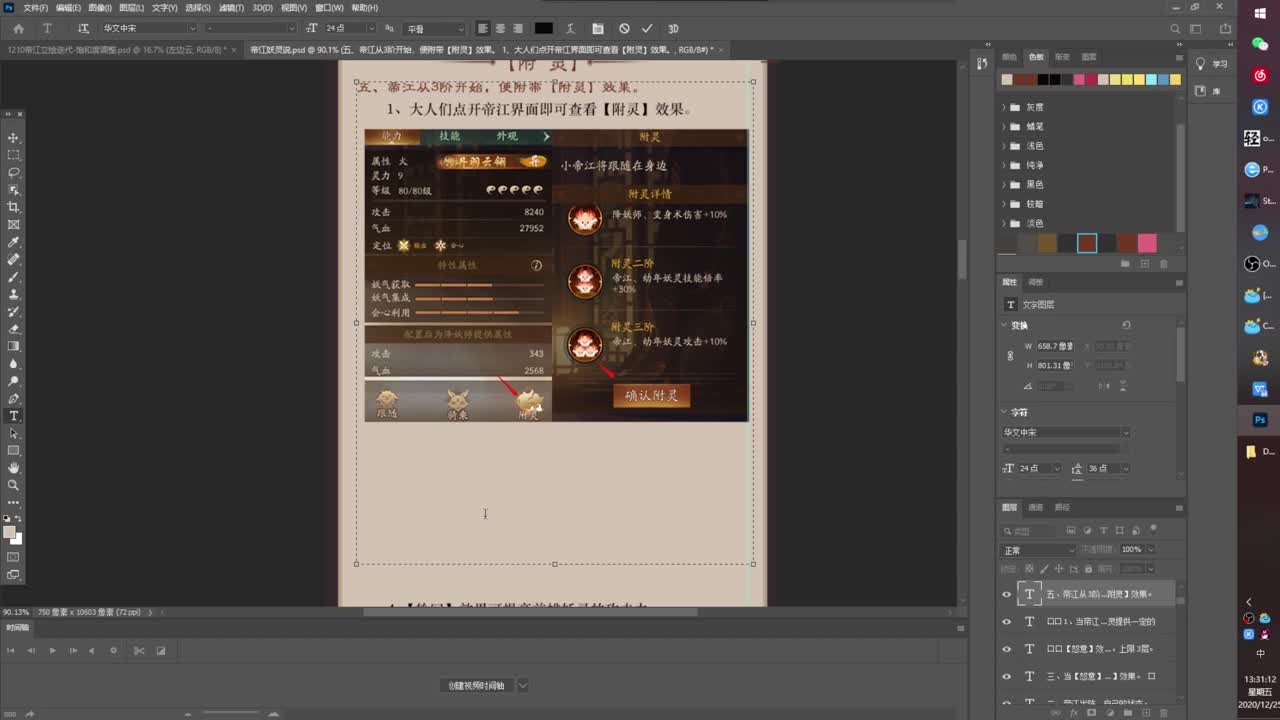The height and width of the screenshot is (720, 1280).
Task: Toggle the width-height link in Properties
Action: [x=1010, y=355]
